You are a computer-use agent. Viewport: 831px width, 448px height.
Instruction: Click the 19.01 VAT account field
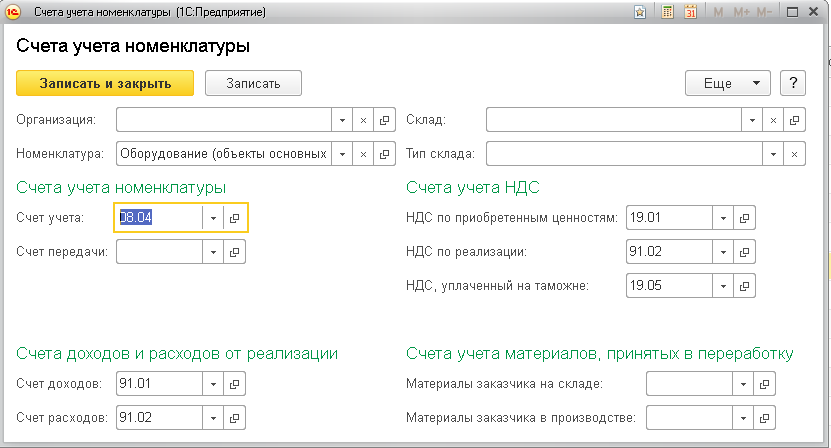(x=669, y=217)
